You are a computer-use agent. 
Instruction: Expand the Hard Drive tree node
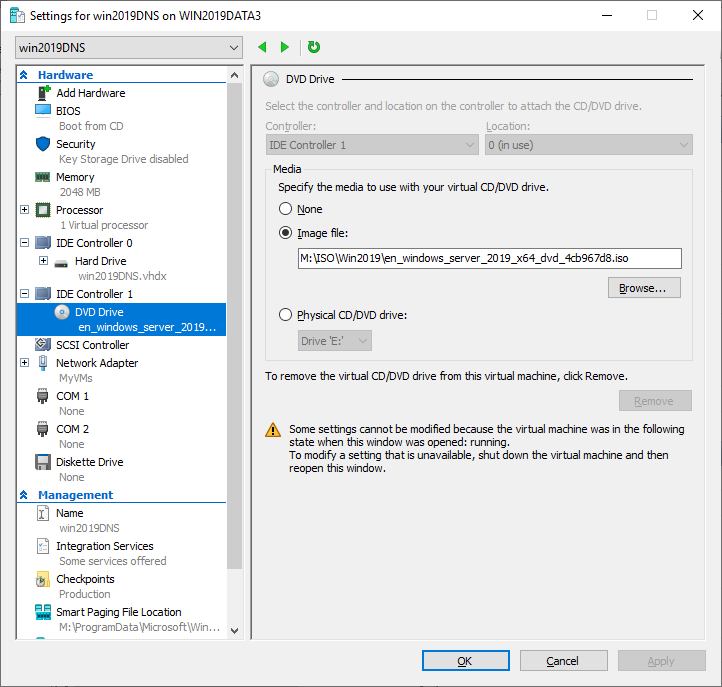(x=43, y=261)
